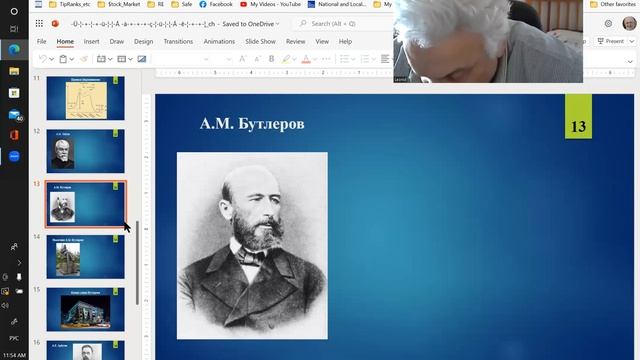Click the paragraph alignment icon
Viewport: 640px width, 360px height.
point(385,59)
